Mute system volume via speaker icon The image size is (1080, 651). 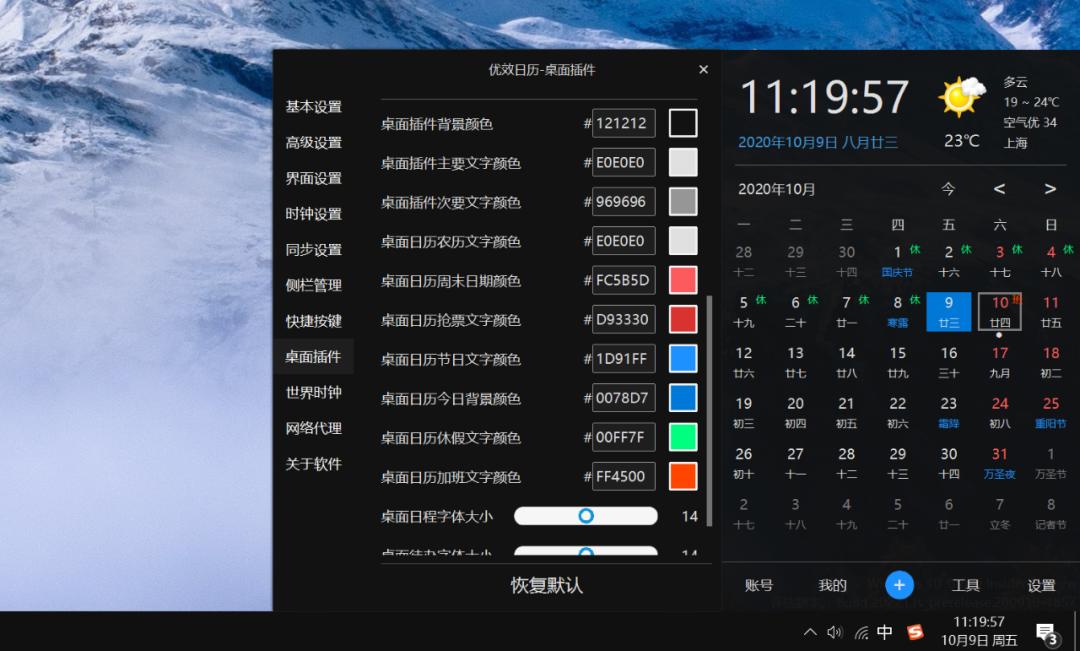tap(835, 632)
